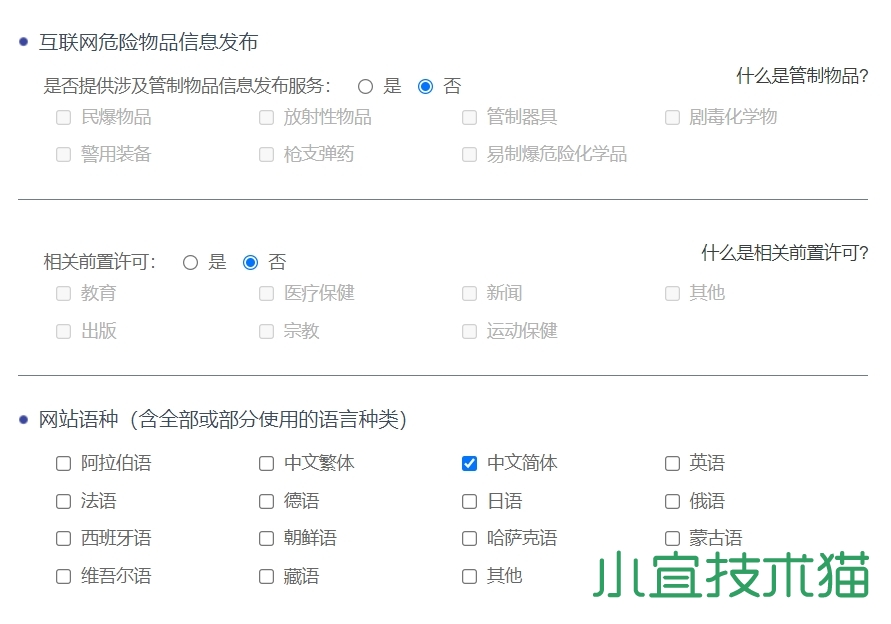Check the 蒙古语 checkbox
Image resolution: width=891 pixels, height=624 pixels.
tap(672, 538)
